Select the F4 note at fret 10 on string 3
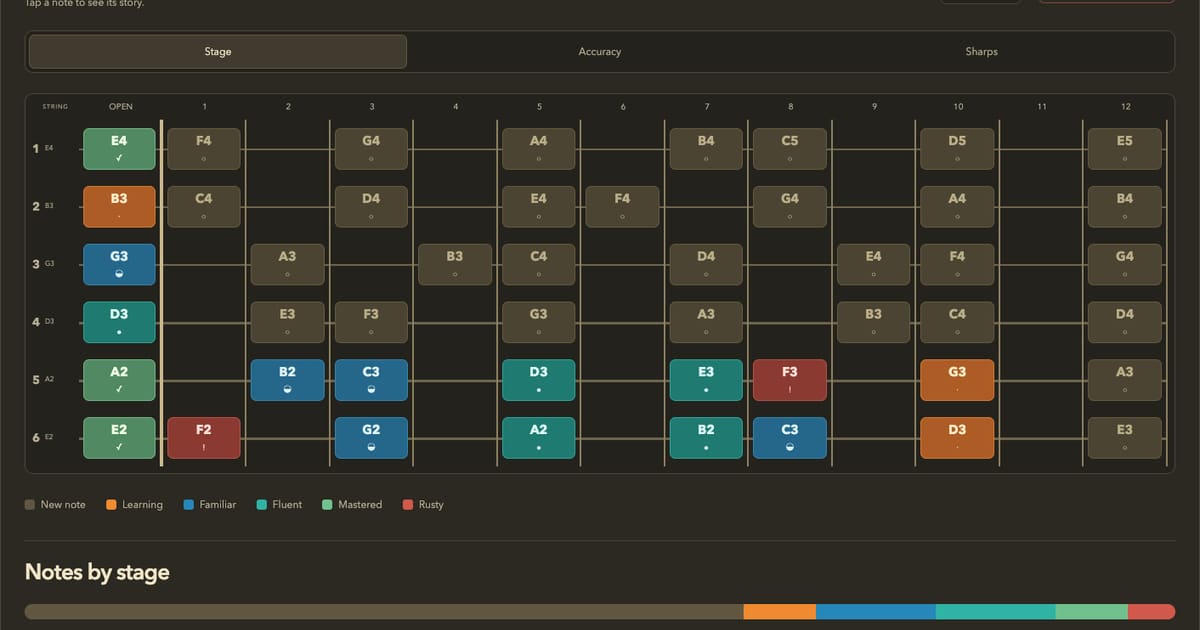The image size is (1200, 630). 957,265
